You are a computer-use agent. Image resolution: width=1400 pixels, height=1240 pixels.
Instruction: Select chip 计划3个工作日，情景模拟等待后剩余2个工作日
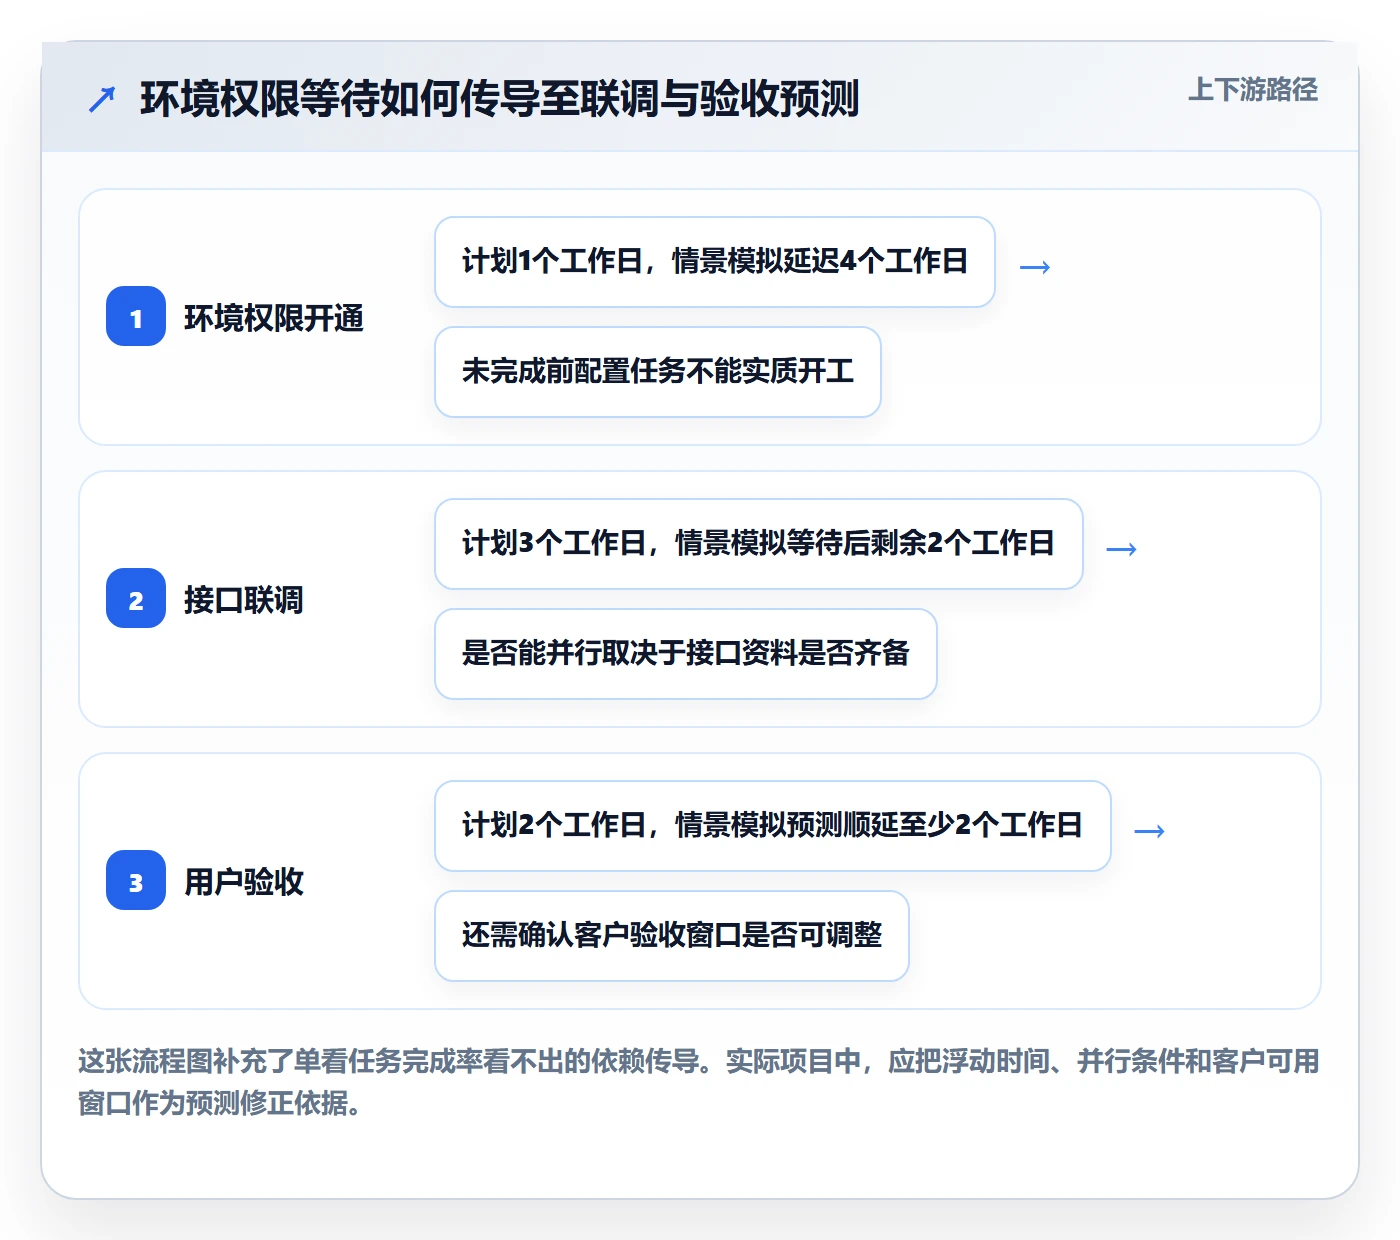759,544
